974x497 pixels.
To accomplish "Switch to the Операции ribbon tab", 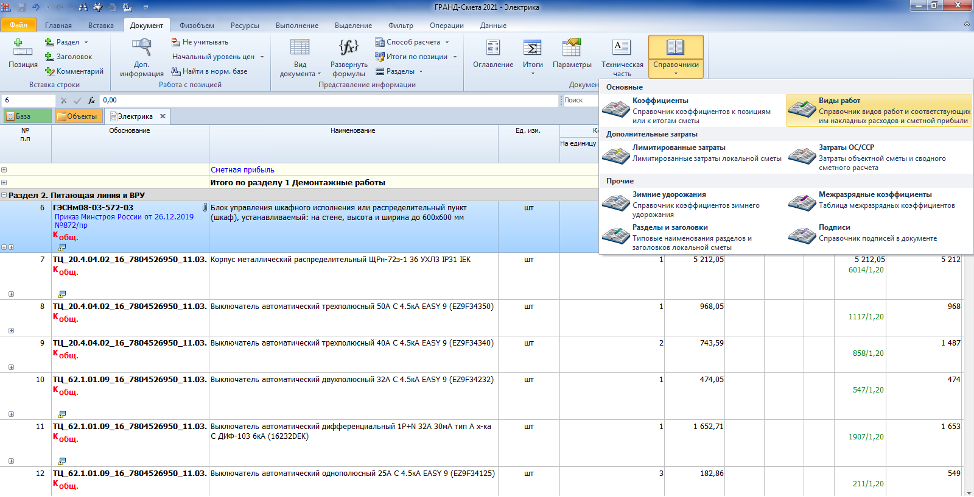I will (446, 25).
